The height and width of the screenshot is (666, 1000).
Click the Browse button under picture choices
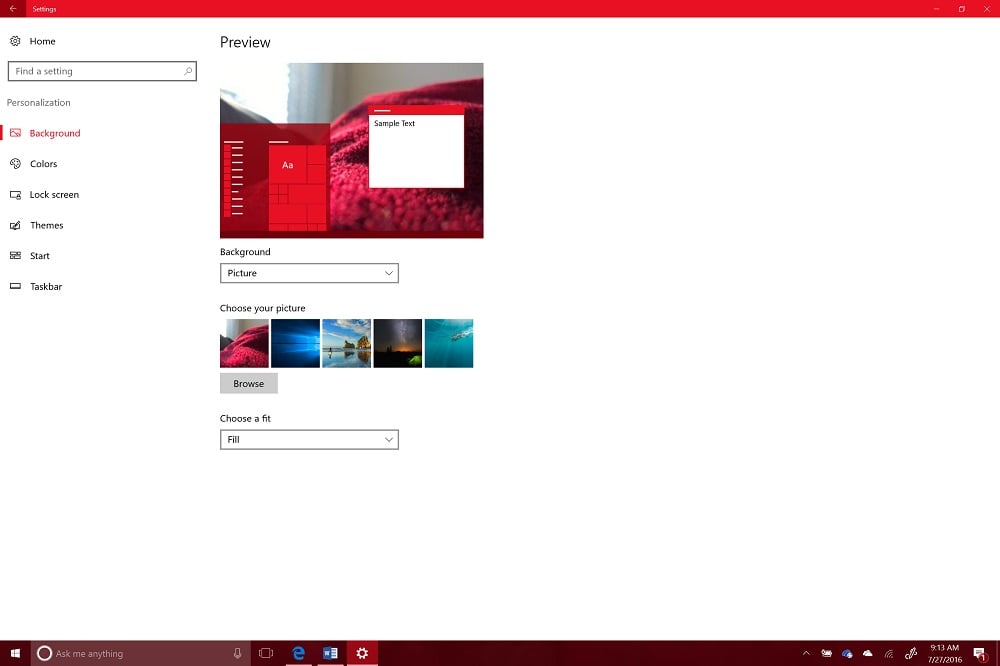[248, 383]
